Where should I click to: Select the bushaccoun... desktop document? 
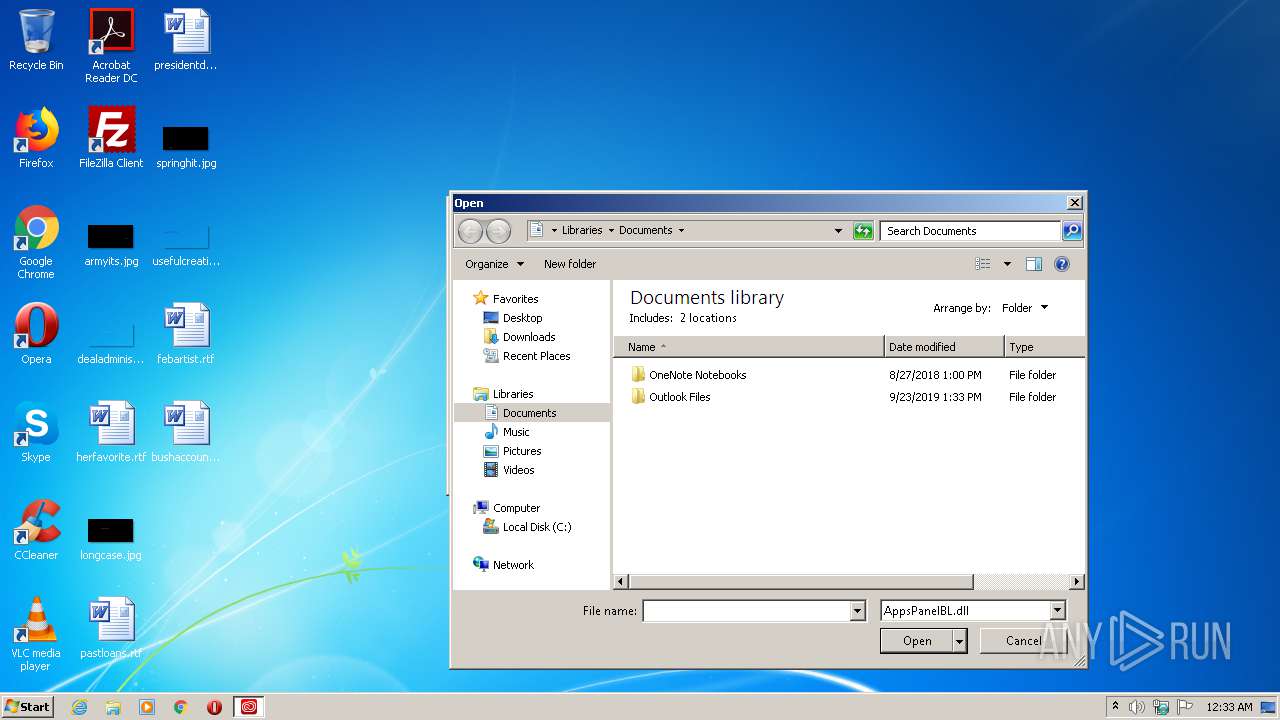[186, 432]
